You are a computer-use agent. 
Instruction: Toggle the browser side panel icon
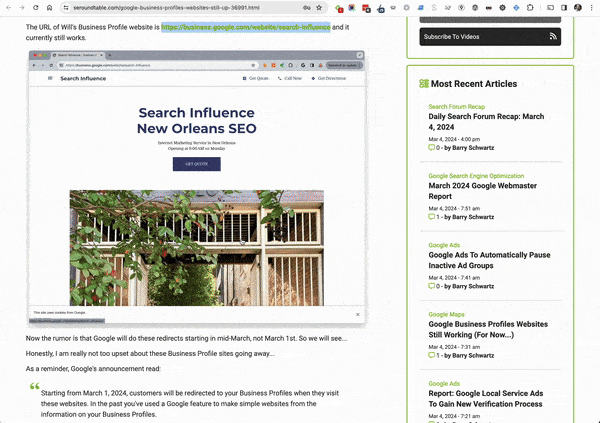564,8
